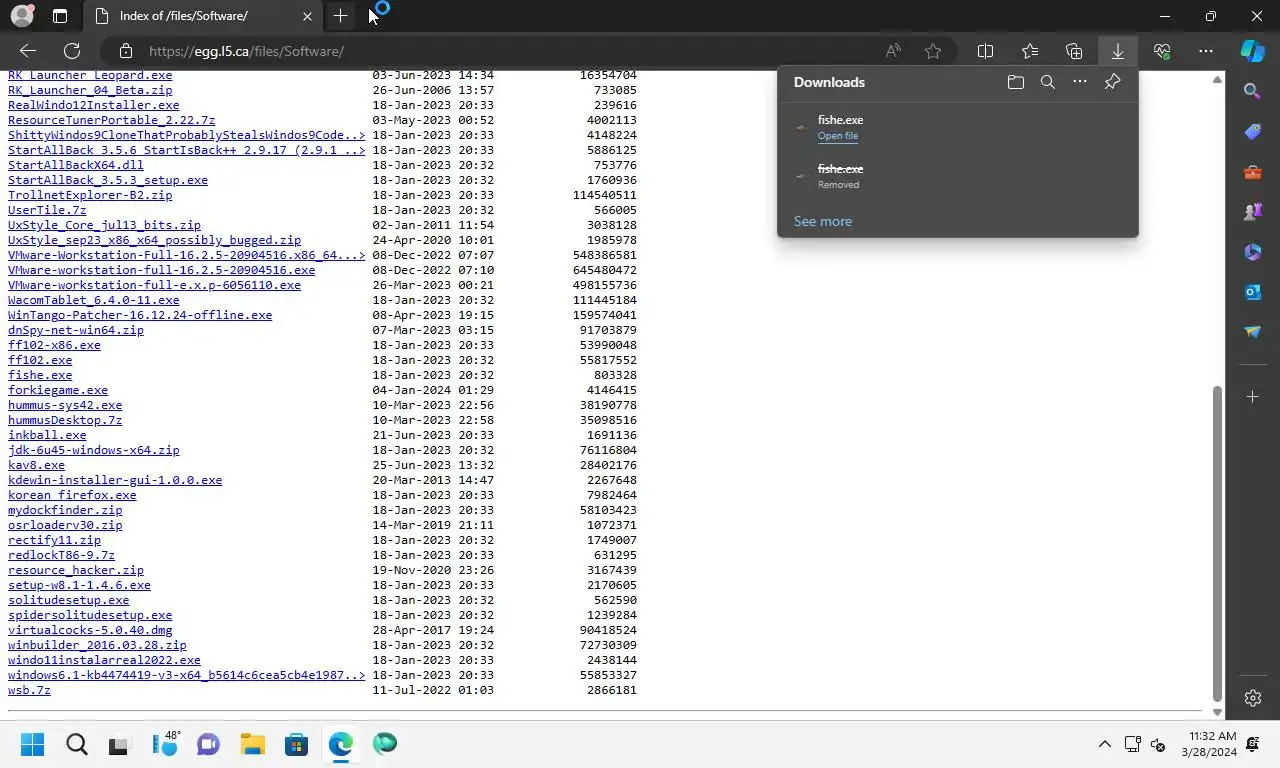Close the Index of /files/Software/ tab
Image resolution: width=1280 pixels, height=768 pixels.
[x=307, y=16]
